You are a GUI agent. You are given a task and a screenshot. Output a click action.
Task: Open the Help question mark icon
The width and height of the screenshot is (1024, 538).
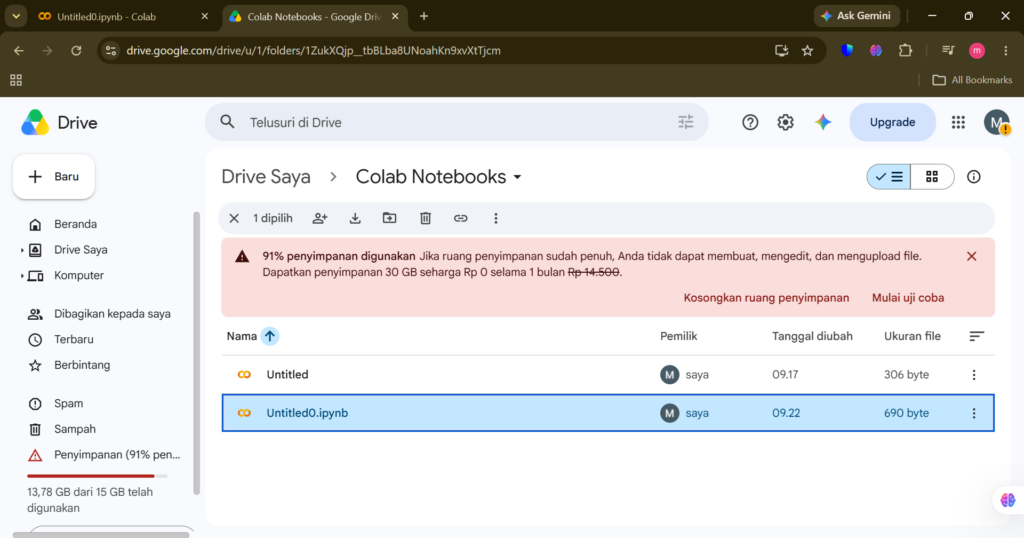coord(750,122)
